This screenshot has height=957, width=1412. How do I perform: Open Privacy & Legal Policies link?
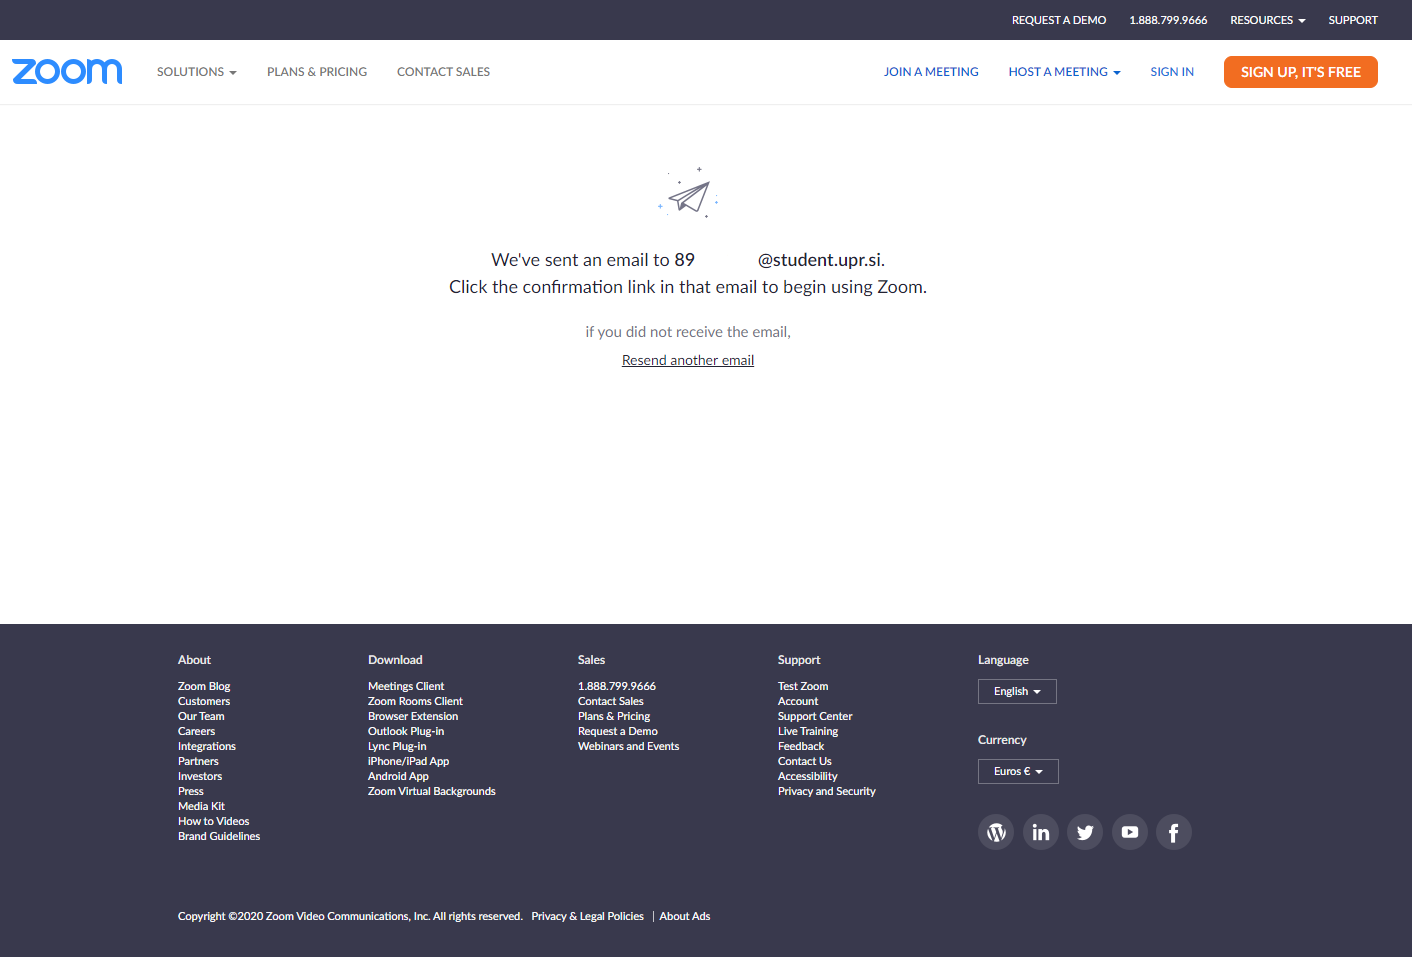(x=588, y=916)
